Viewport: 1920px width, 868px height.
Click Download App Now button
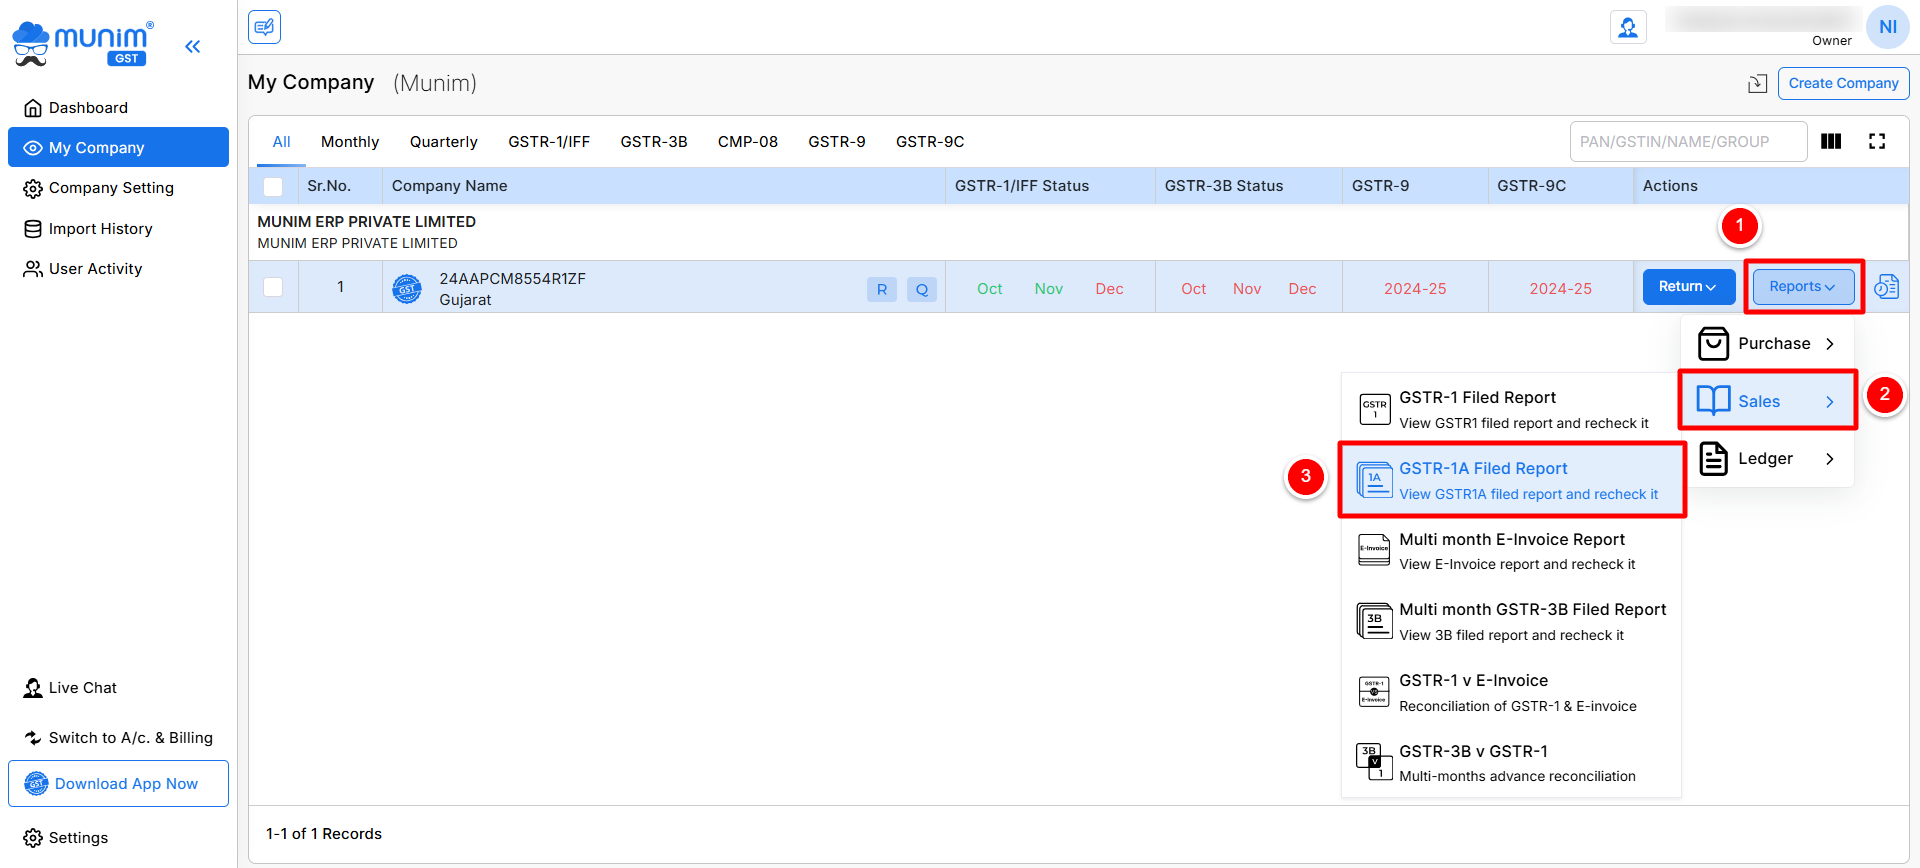pos(118,784)
